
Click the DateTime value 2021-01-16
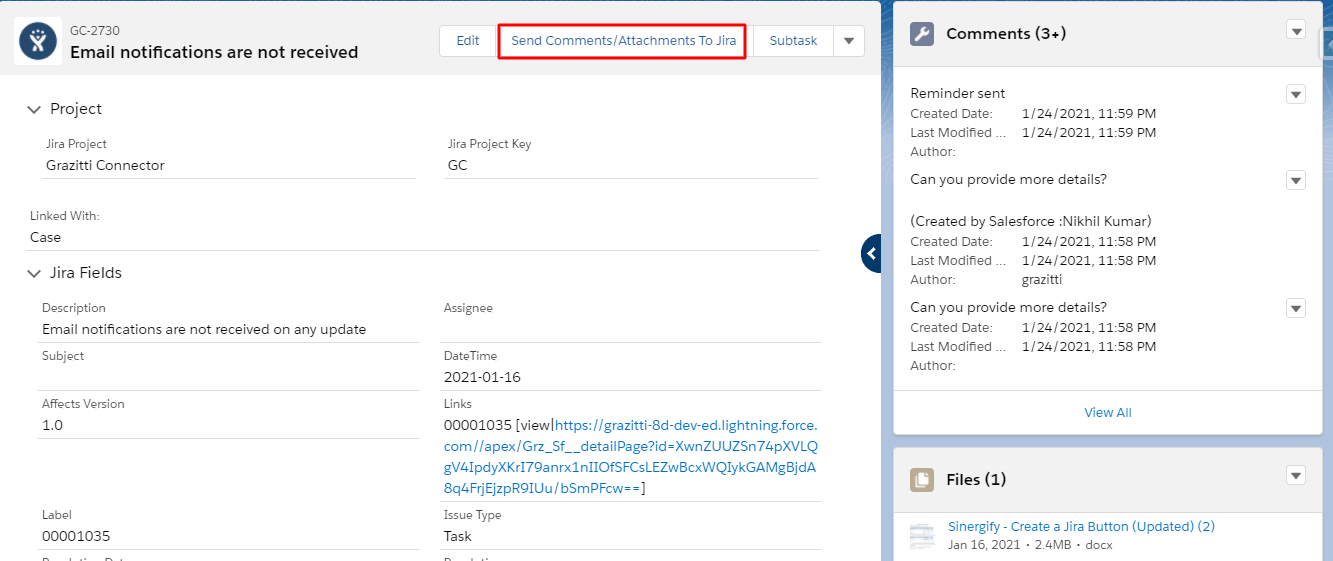click(482, 377)
